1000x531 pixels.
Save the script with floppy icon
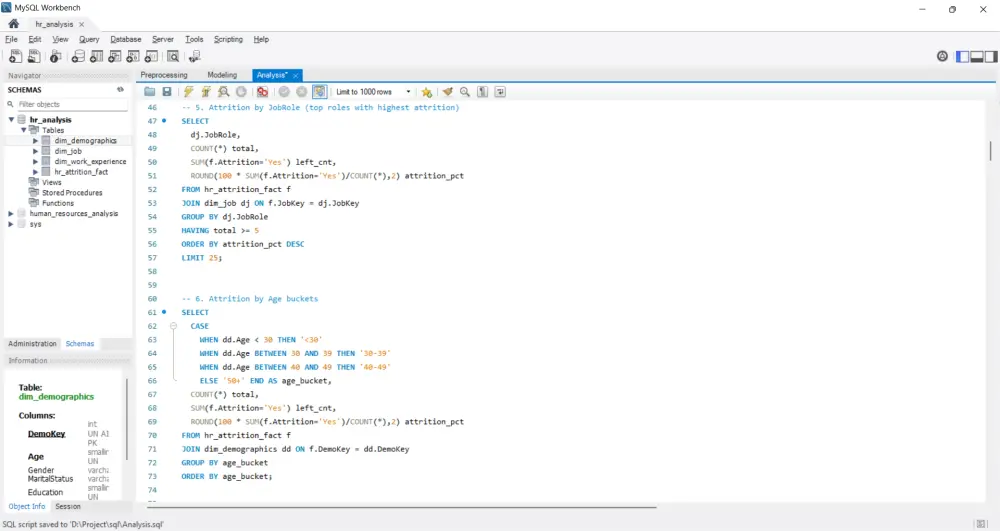click(167, 92)
